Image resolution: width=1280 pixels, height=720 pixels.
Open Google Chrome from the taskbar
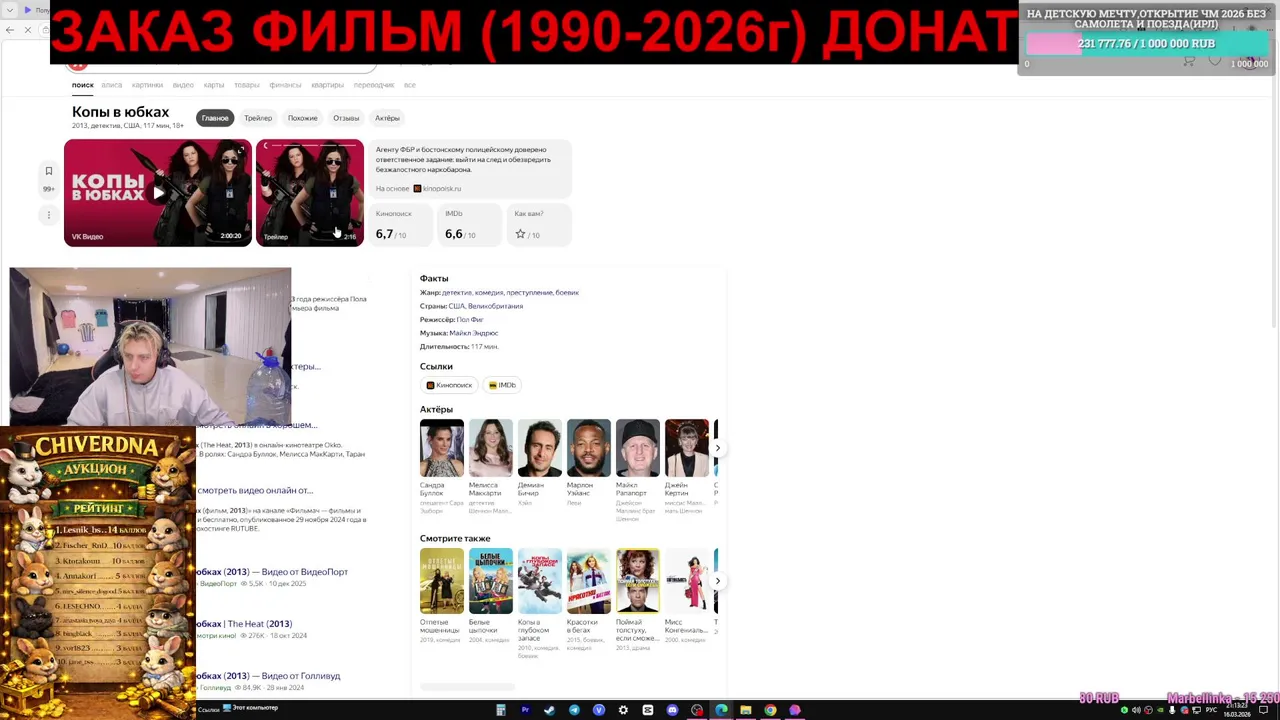(770, 710)
